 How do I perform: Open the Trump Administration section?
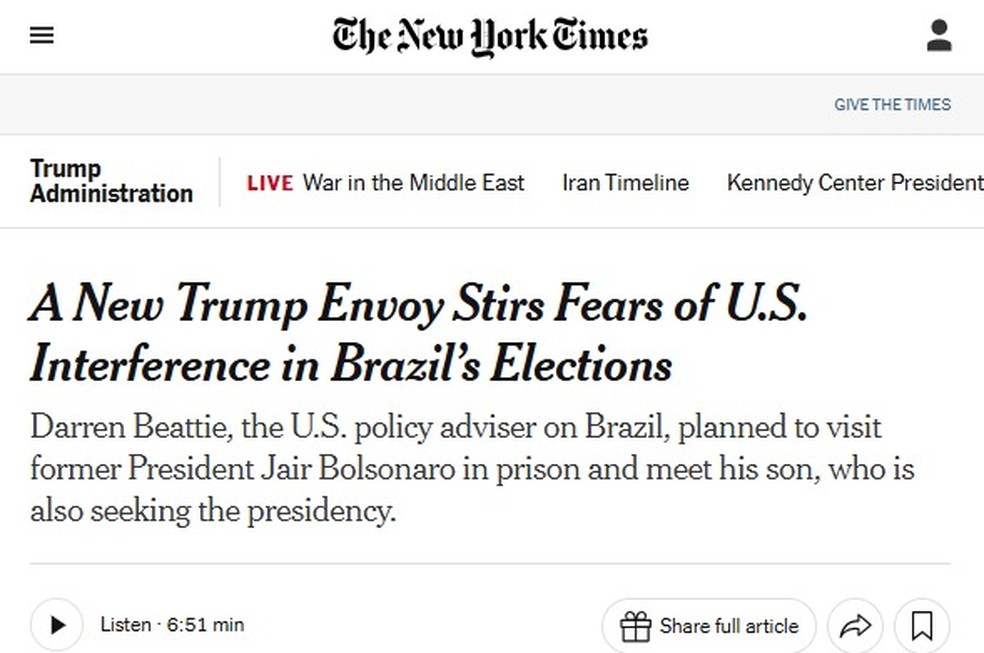[110, 181]
